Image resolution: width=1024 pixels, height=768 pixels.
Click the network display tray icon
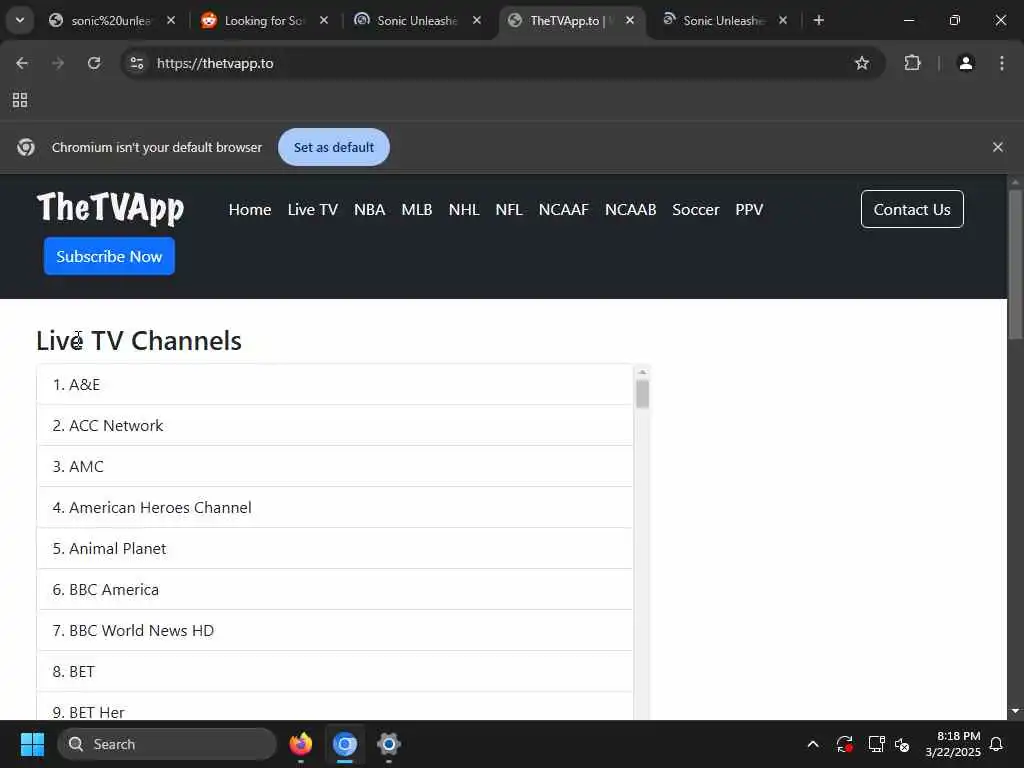pyautogui.click(x=876, y=744)
